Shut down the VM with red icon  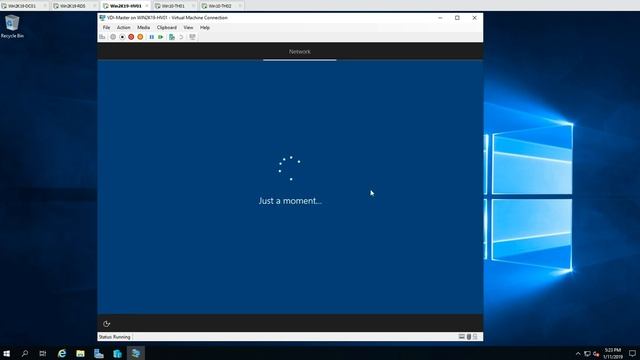(x=131, y=37)
